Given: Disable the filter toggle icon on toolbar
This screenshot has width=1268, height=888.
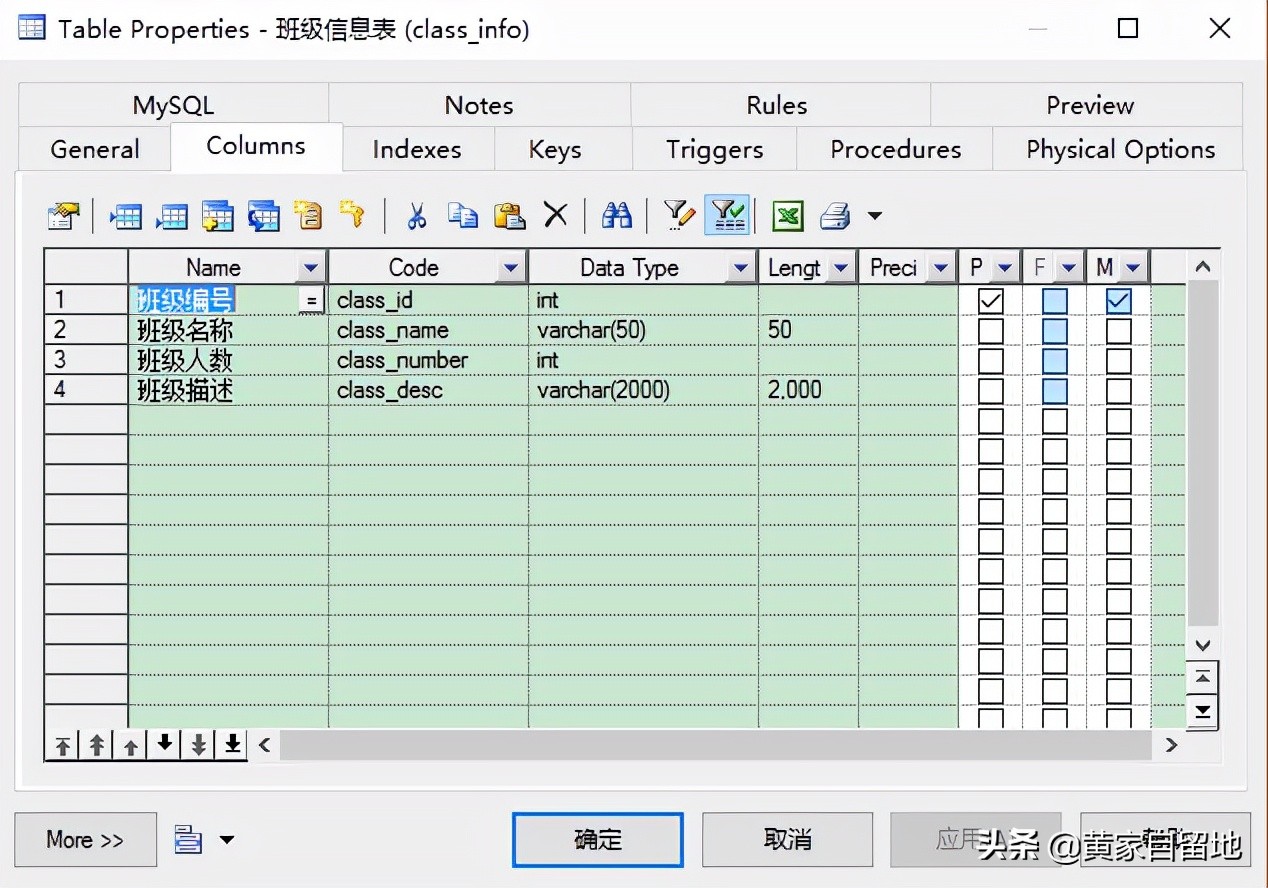Looking at the screenshot, I should [727, 215].
